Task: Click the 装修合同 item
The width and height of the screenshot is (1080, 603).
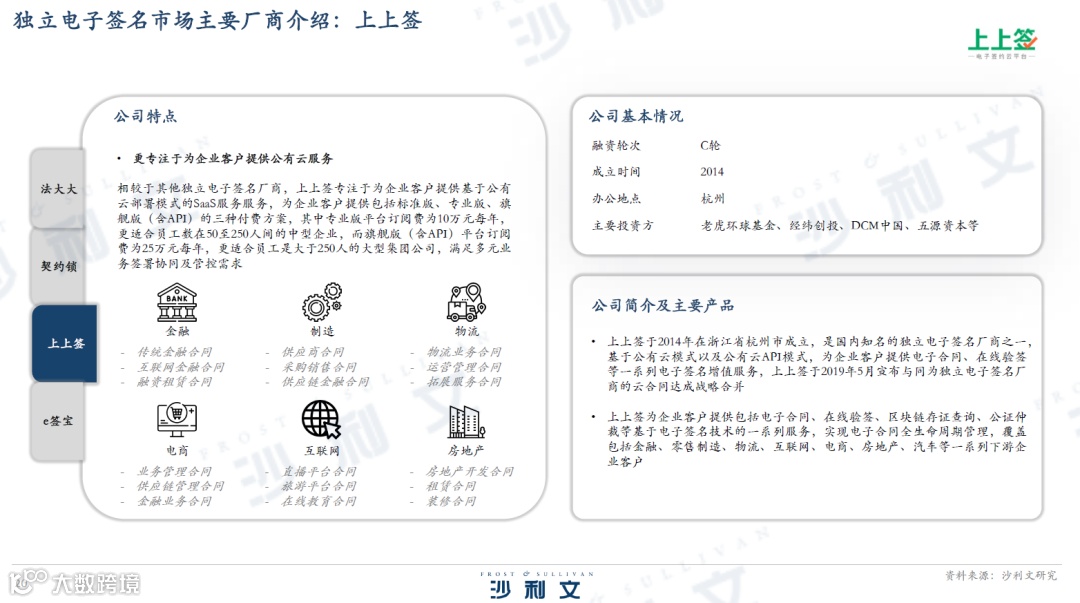Action: click(451, 502)
